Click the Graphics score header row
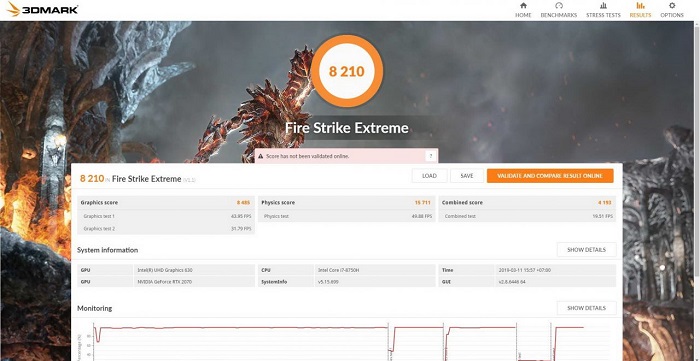700x361 pixels. (x=166, y=203)
